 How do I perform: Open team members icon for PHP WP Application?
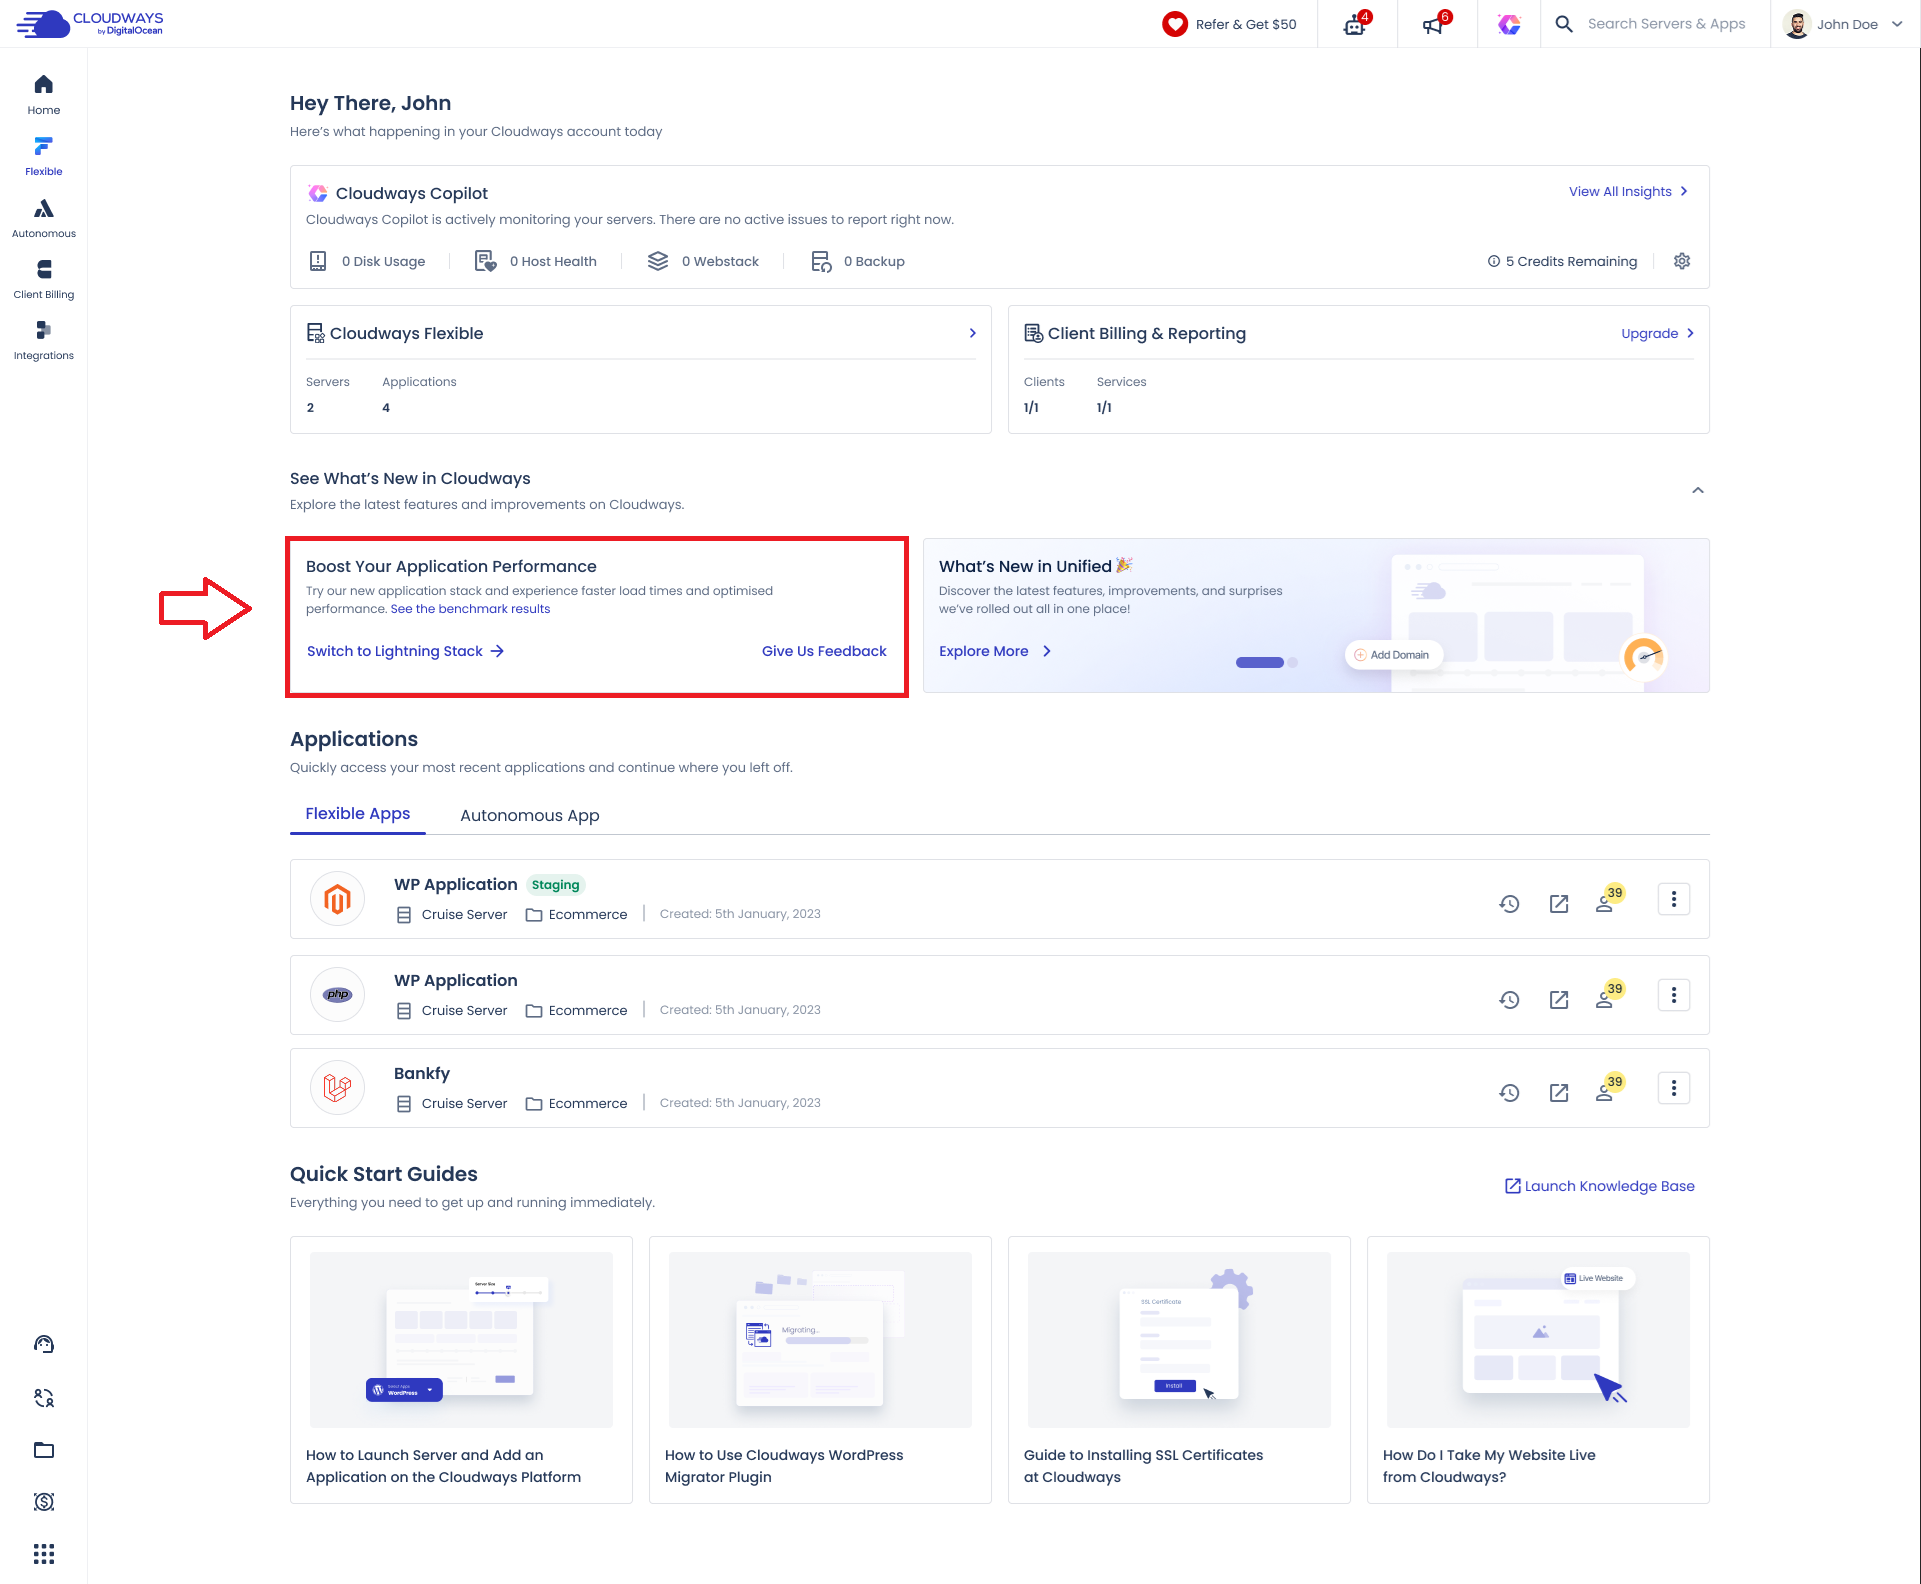(1609, 995)
